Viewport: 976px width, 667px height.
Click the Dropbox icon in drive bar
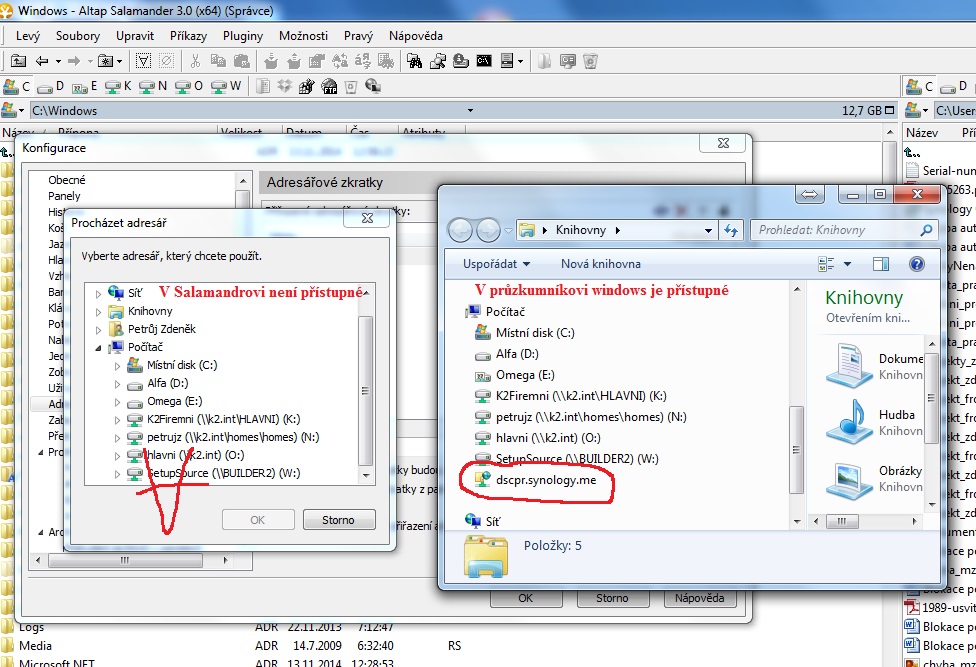284,86
